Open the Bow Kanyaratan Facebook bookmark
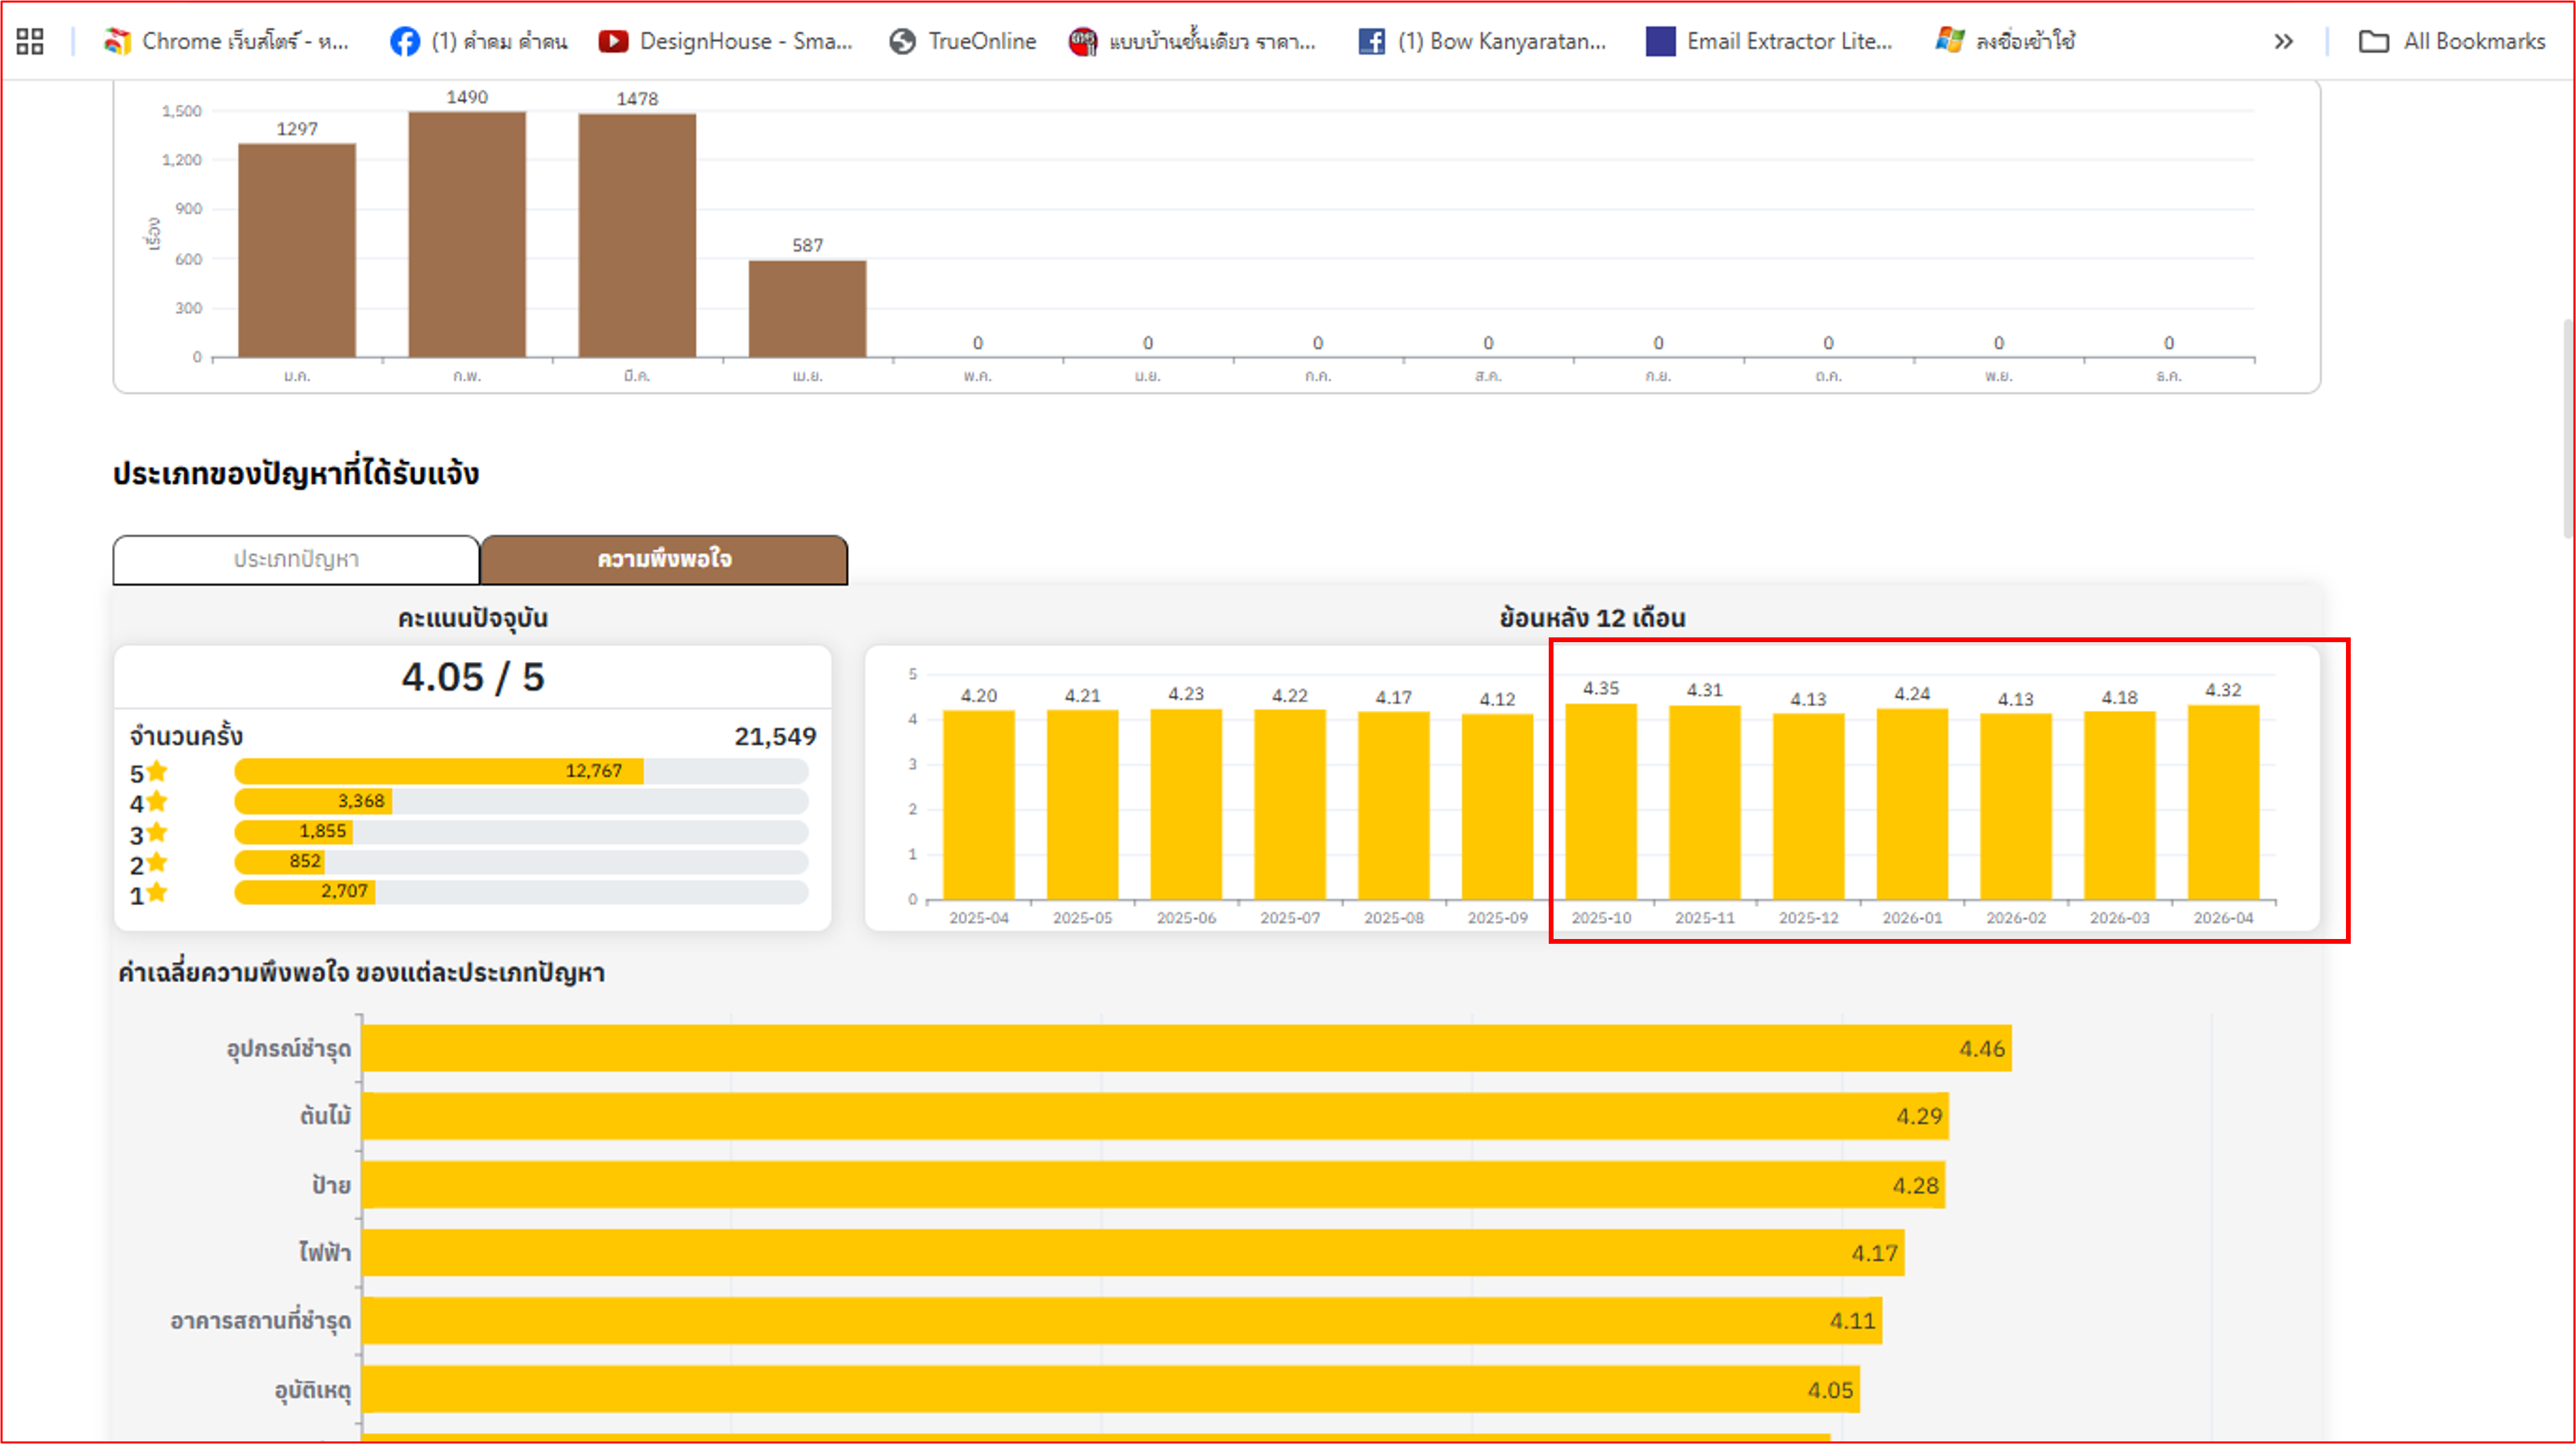Image resolution: width=2576 pixels, height=1444 pixels. coord(1481,41)
